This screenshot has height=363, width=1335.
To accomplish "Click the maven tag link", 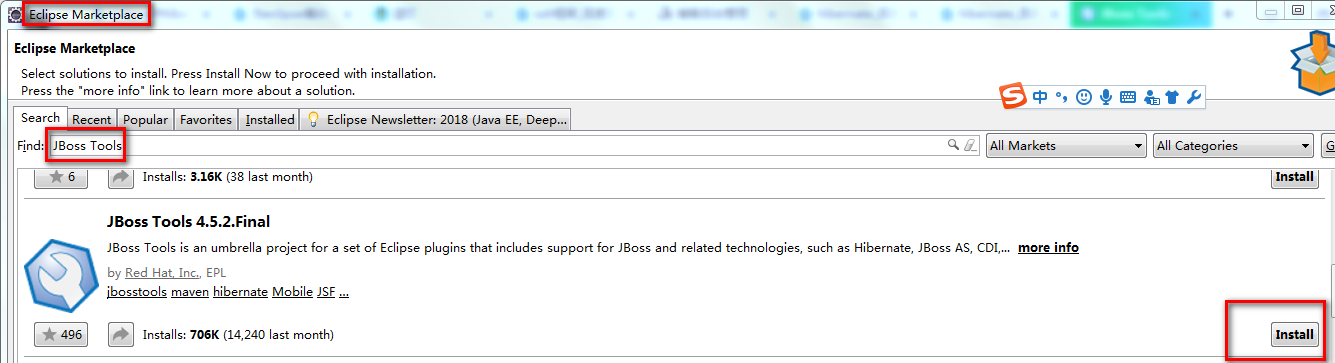I will coord(190,292).
